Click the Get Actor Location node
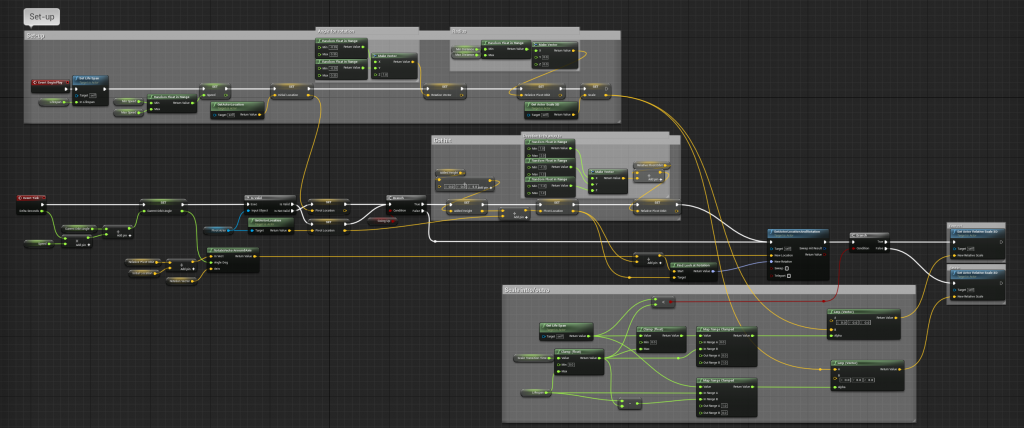 [229, 104]
